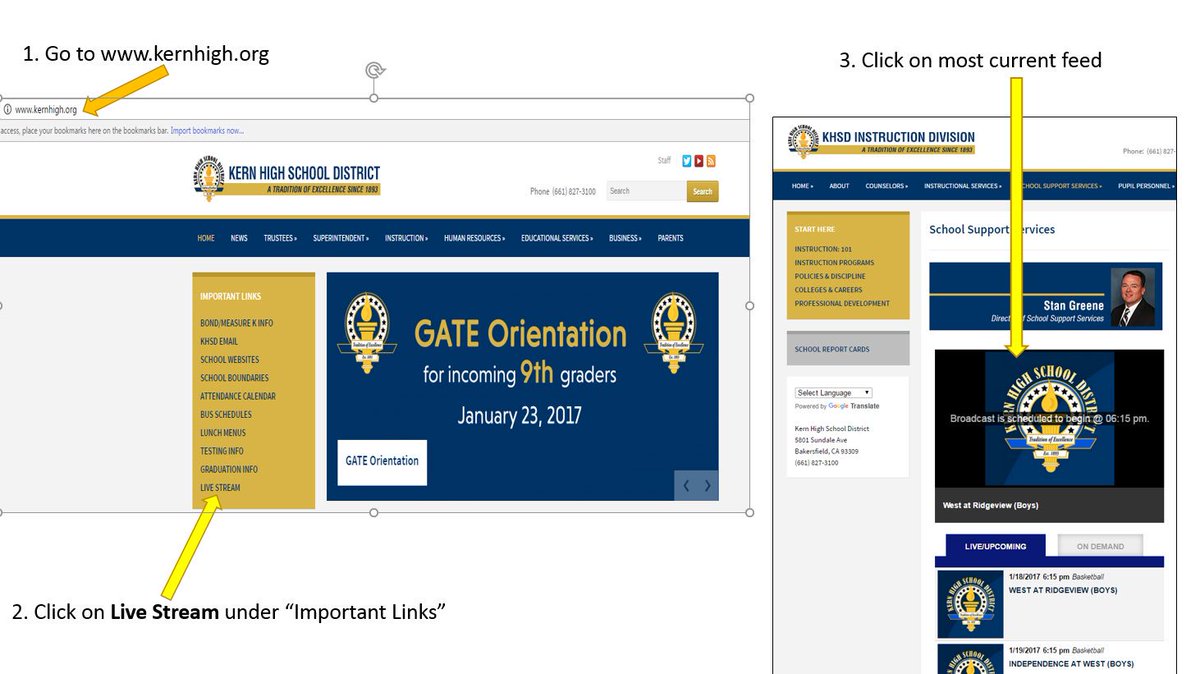Select NEWS in the main navigation

239,239
